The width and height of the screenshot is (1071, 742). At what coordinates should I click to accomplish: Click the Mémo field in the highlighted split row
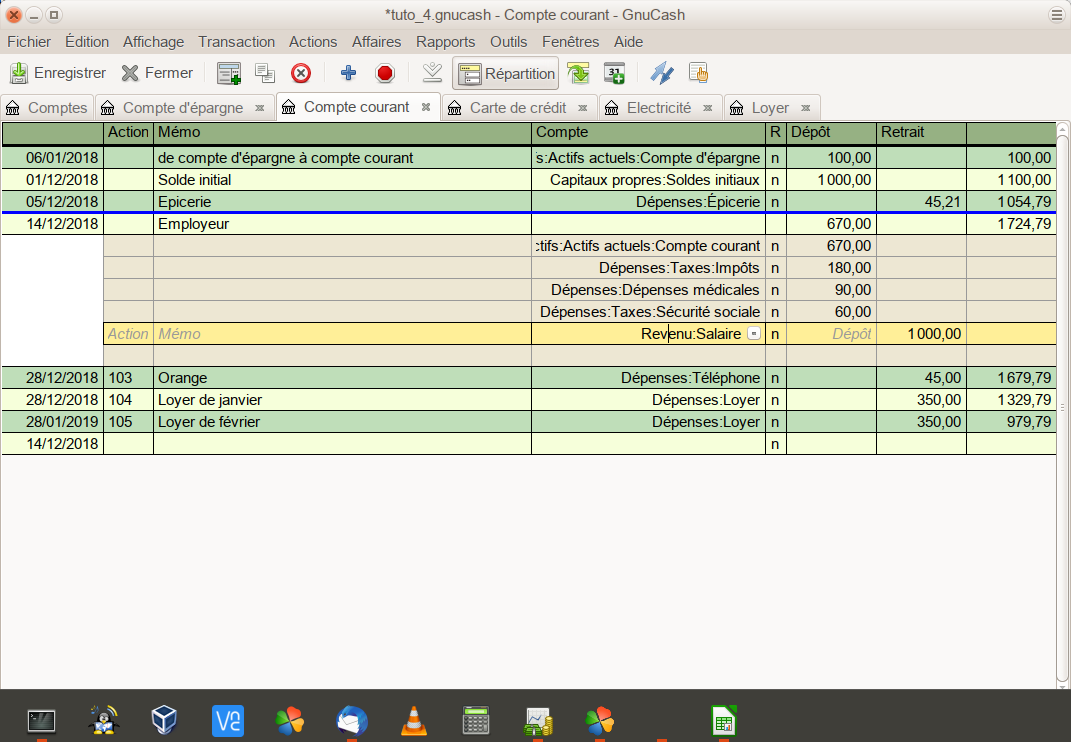point(341,334)
